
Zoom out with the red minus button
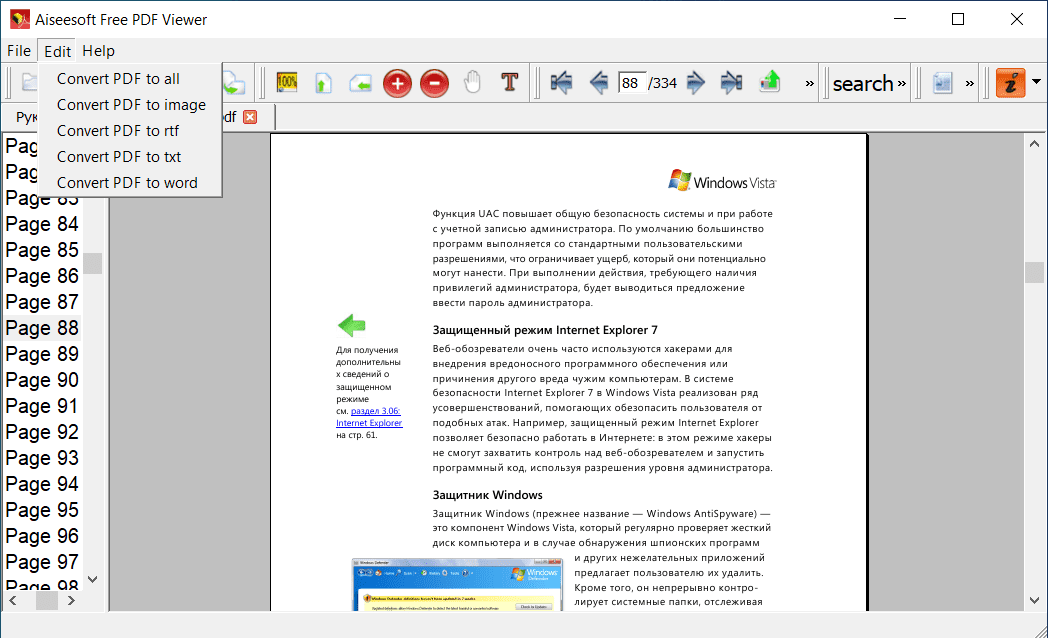click(434, 84)
